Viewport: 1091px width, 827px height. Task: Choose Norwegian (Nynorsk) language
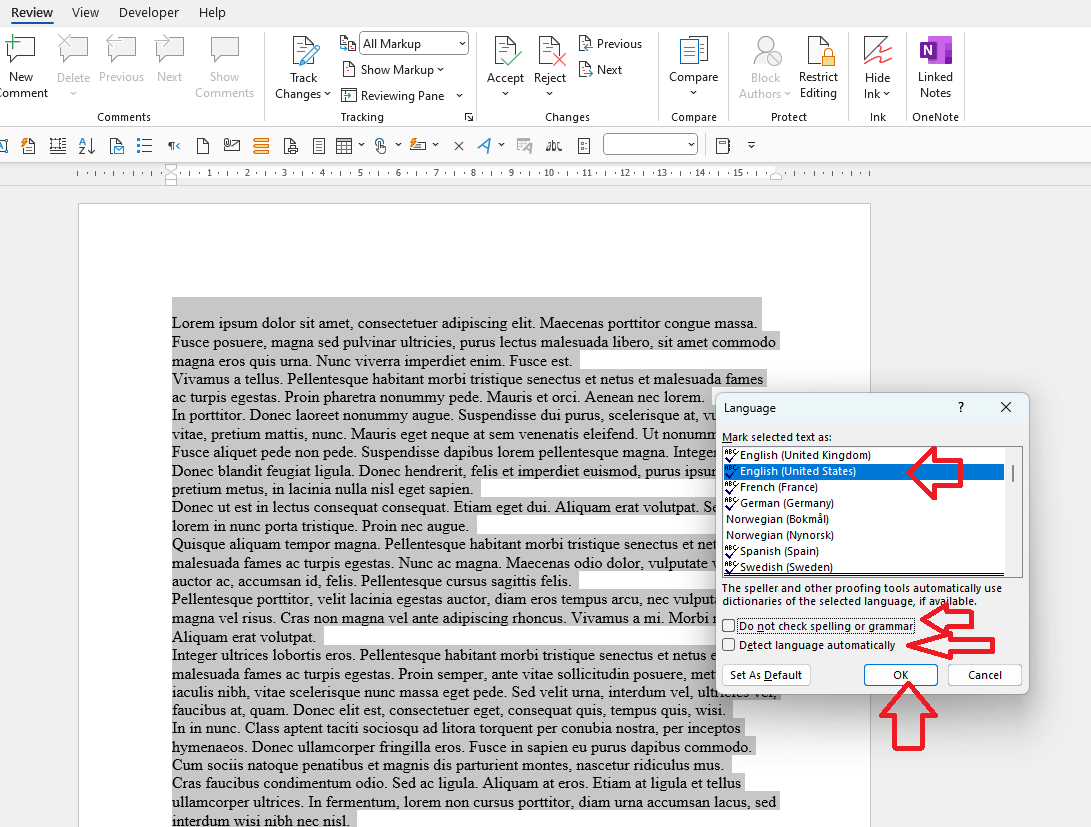pyautogui.click(x=863, y=535)
